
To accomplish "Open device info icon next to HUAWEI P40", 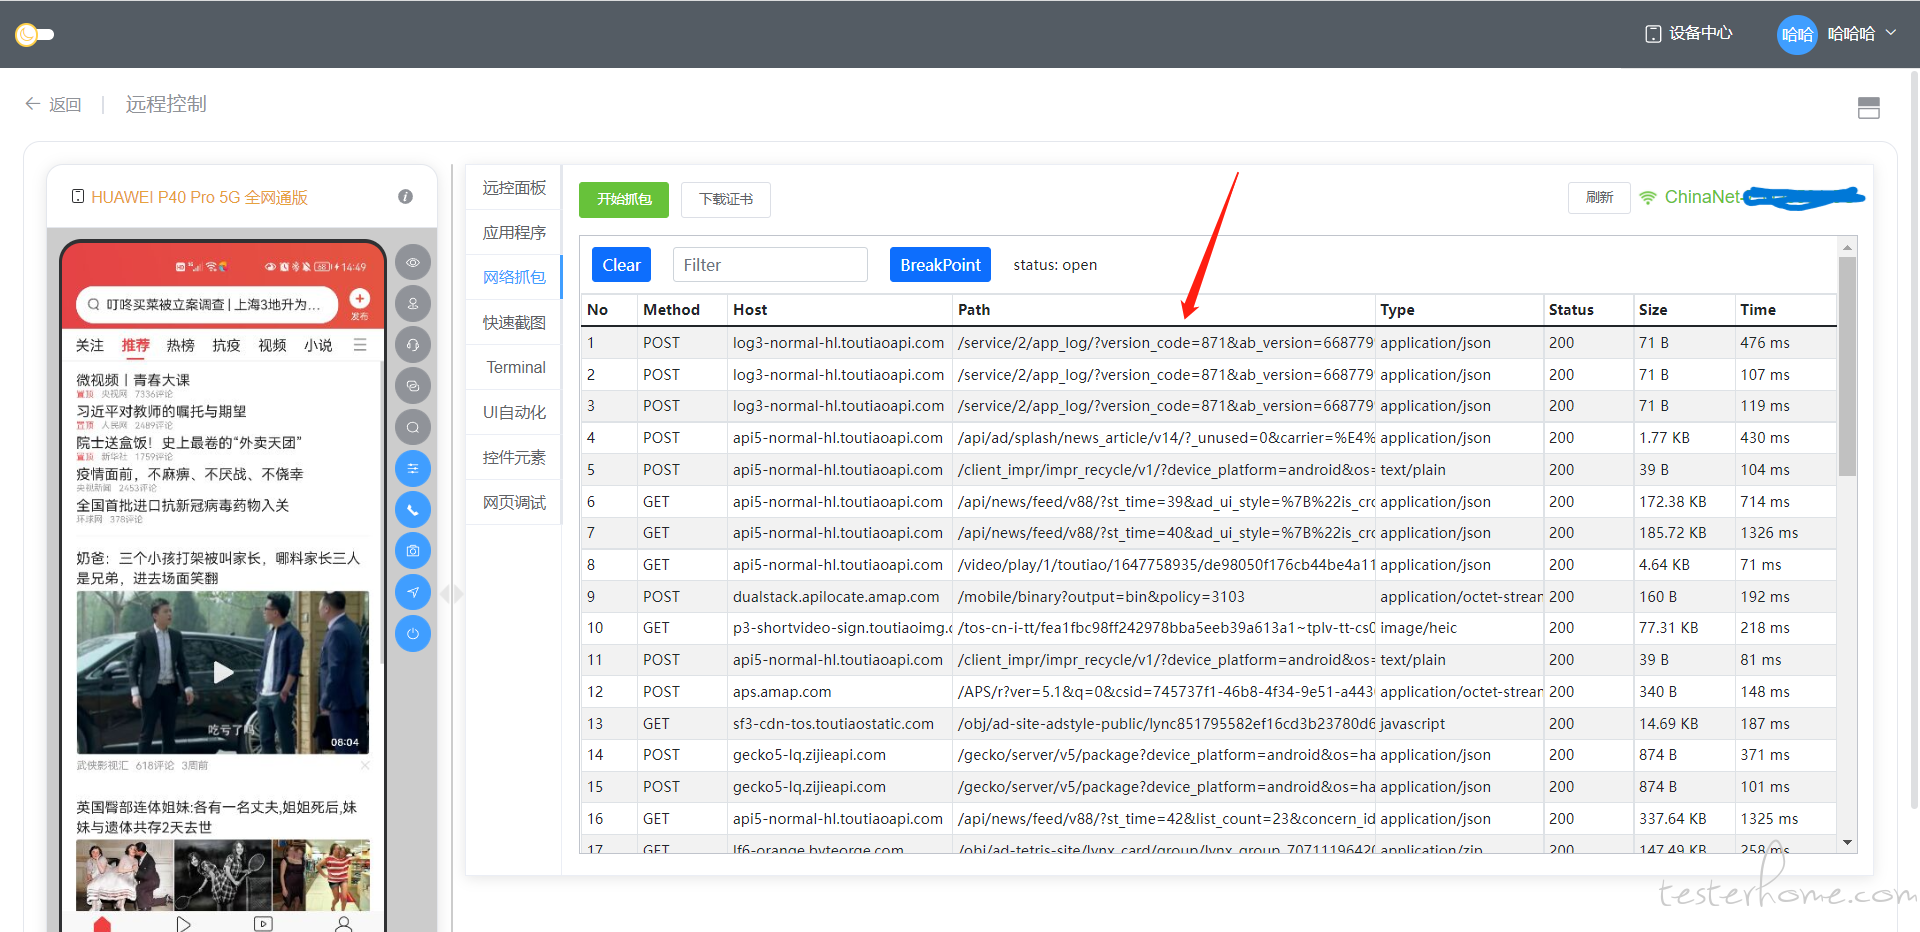I will pyautogui.click(x=405, y=197).
